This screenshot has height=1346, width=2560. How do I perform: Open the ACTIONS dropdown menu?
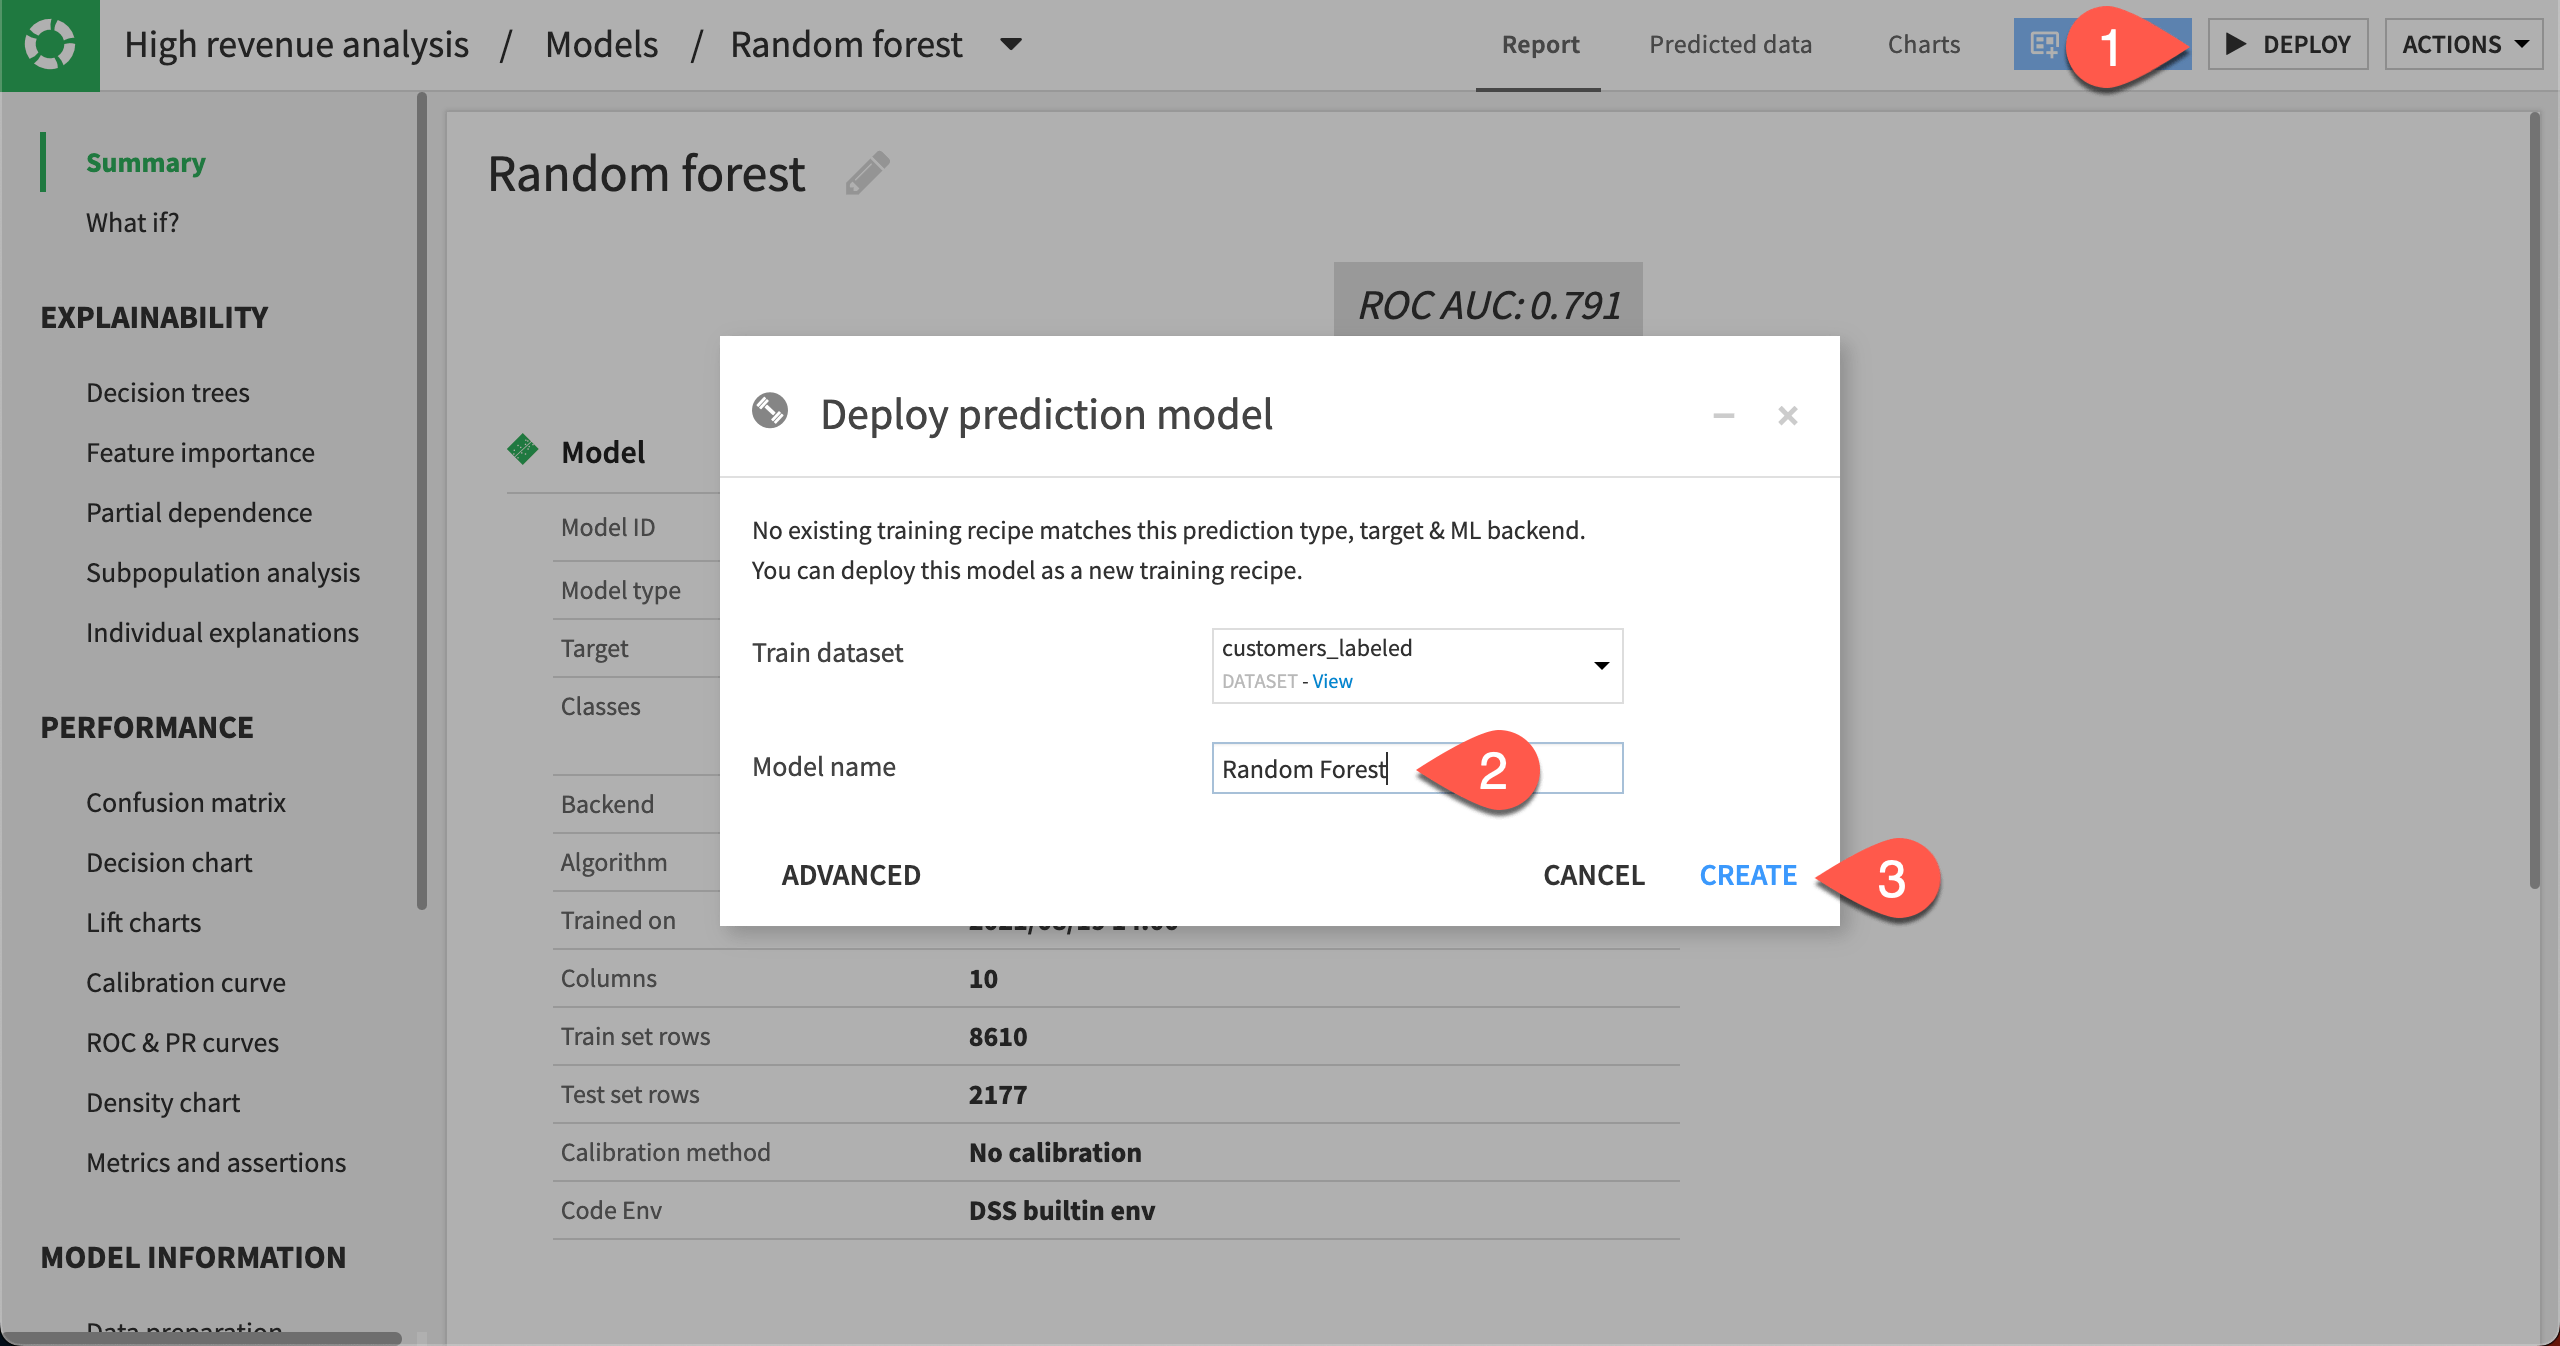[2463, 44]
